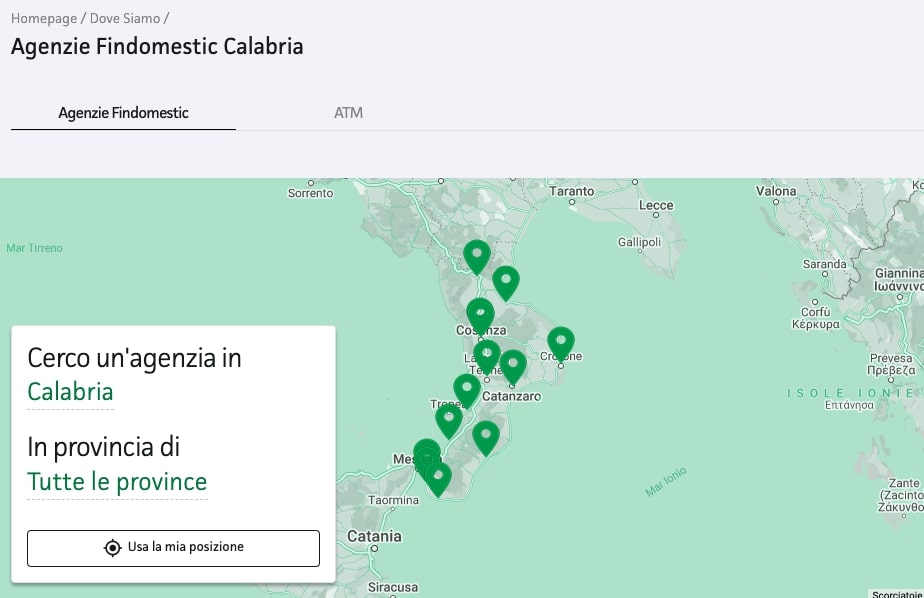
Task: Select the map pin near Tropea
Action: 448,415
